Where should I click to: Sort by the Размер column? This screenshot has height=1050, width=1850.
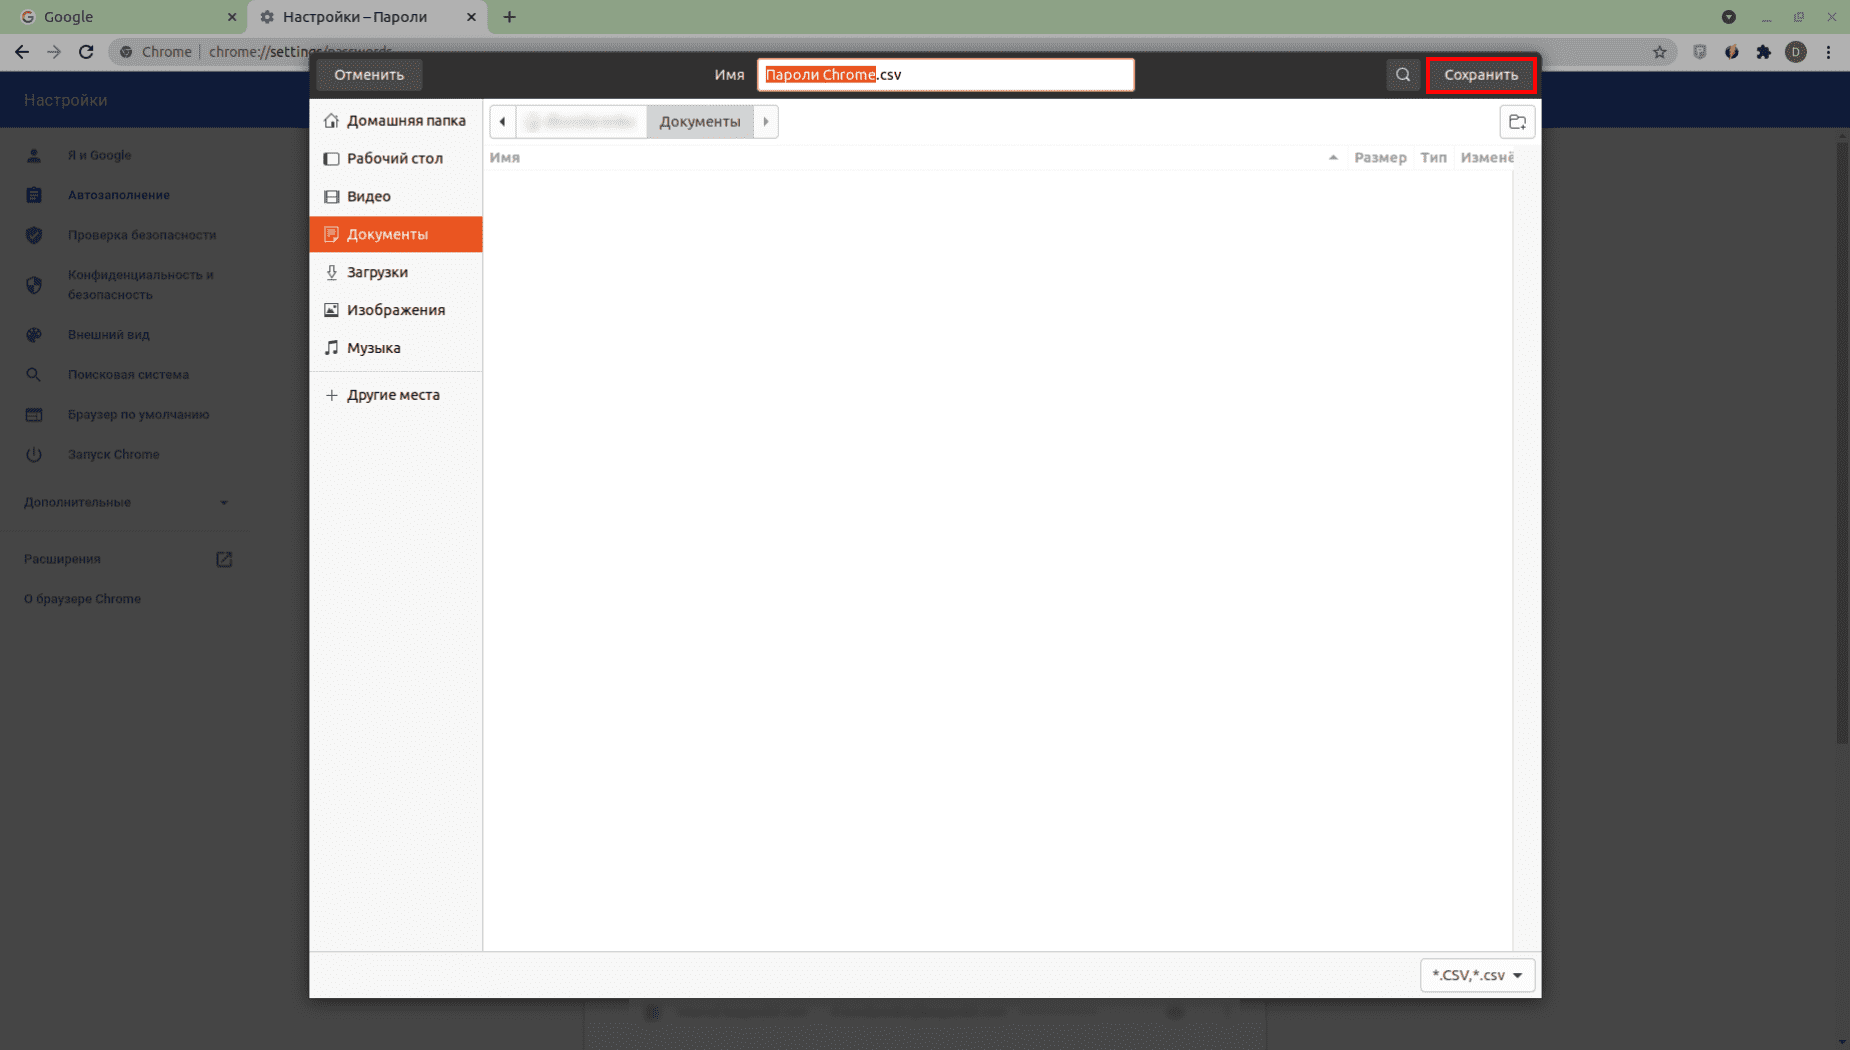point(1379,157)
